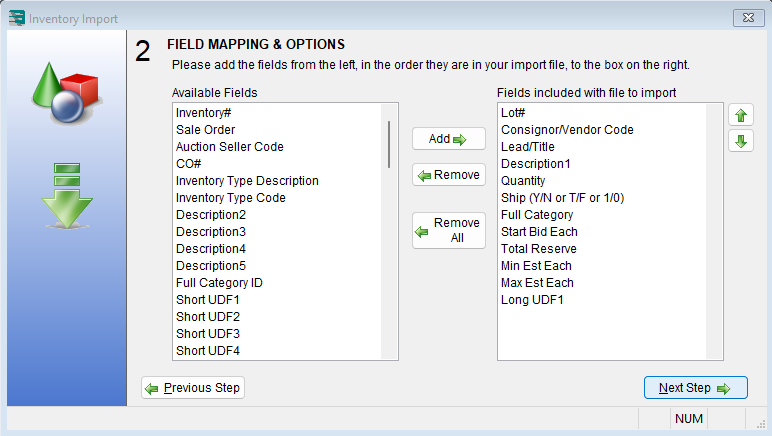Click the move field up arrow icon

740,116
